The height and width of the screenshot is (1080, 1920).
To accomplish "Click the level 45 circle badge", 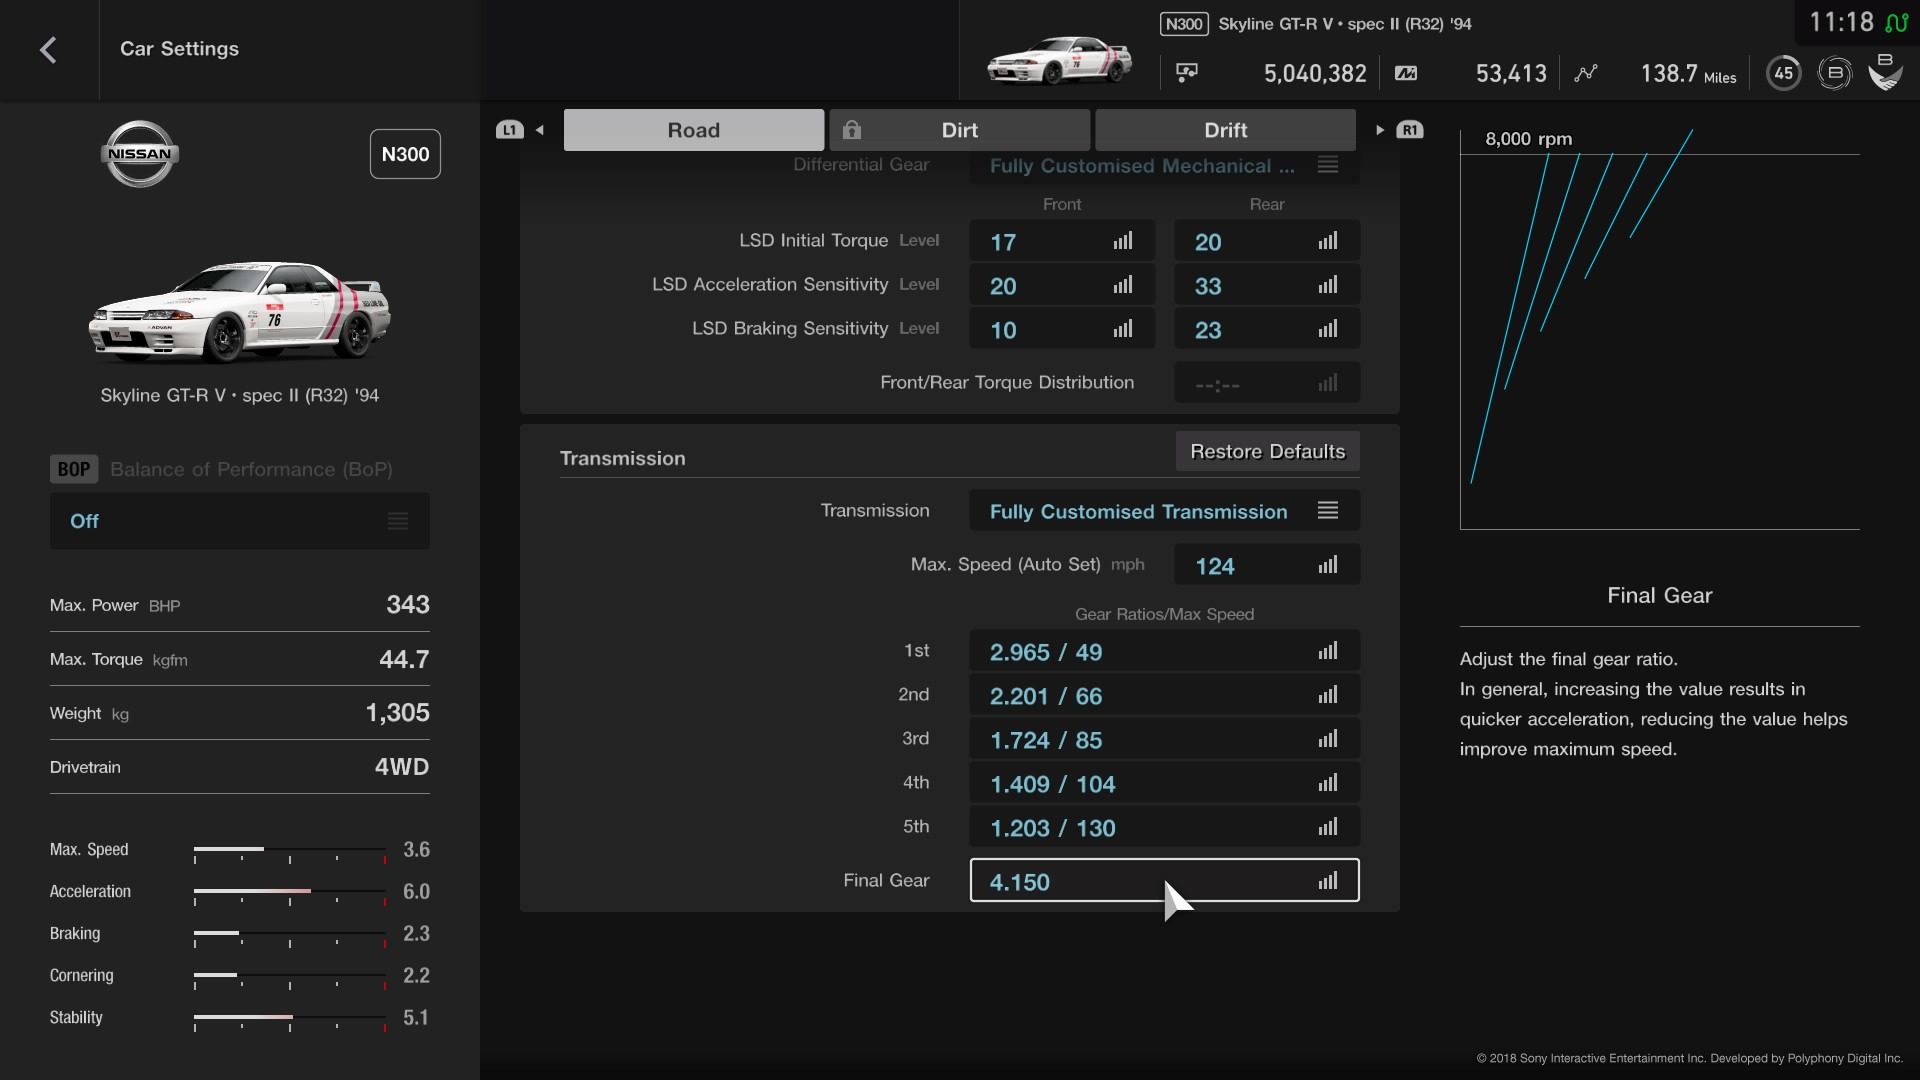I will pos(1784,73).
